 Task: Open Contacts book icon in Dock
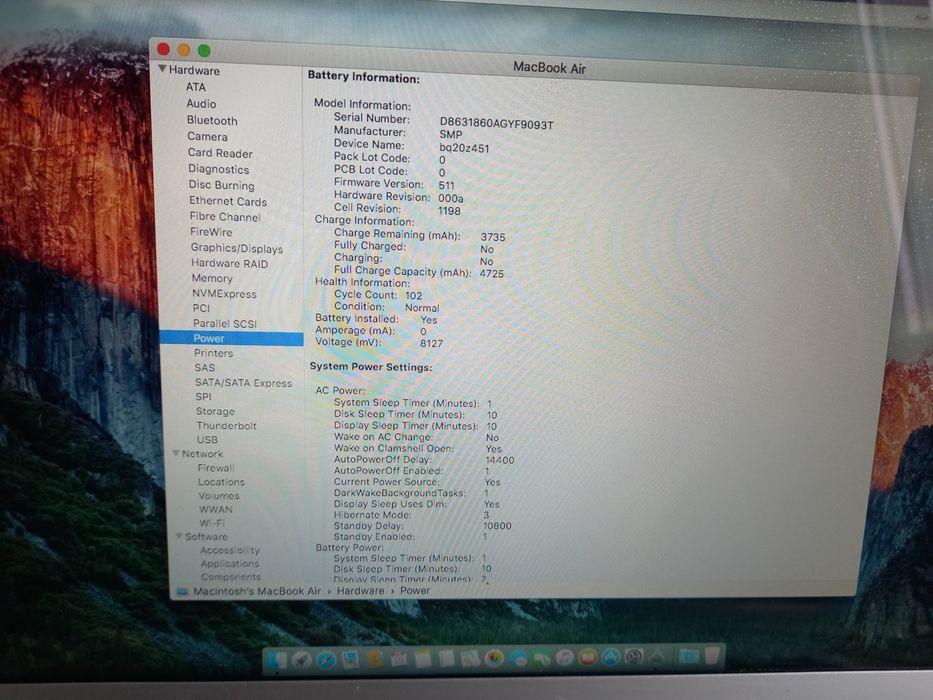374,659
